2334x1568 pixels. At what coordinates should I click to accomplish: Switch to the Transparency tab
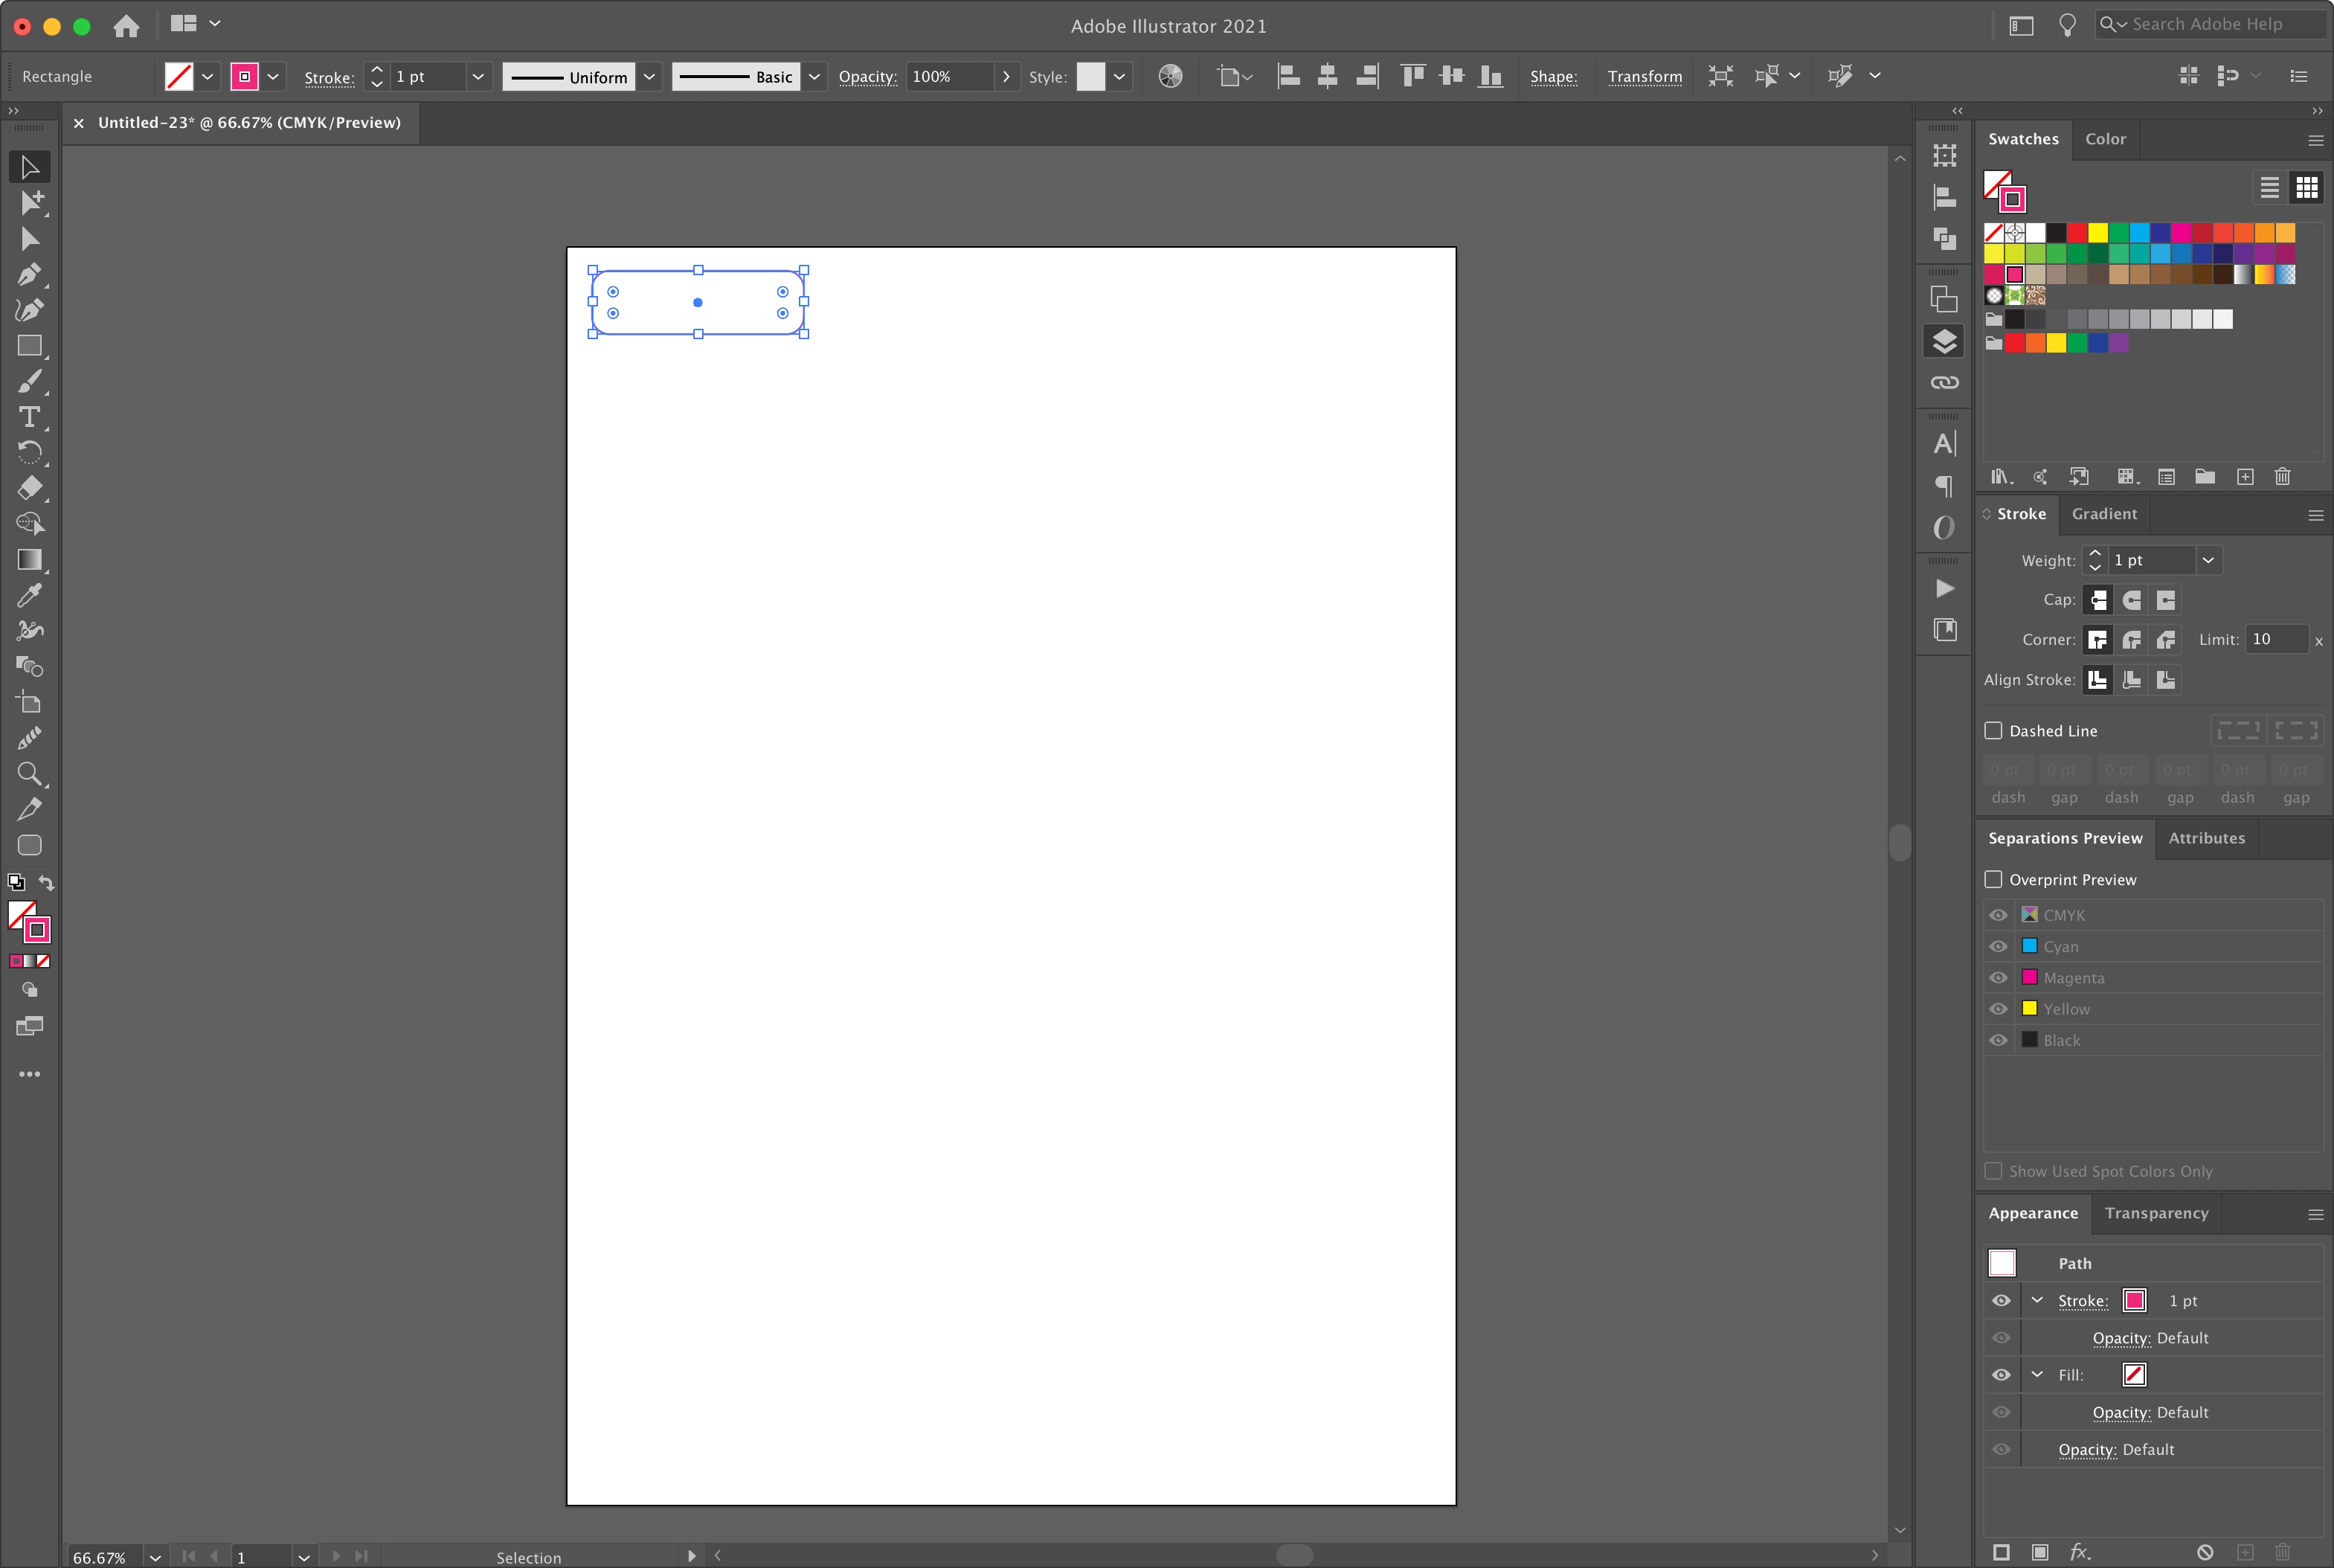pos(2156,1213)
